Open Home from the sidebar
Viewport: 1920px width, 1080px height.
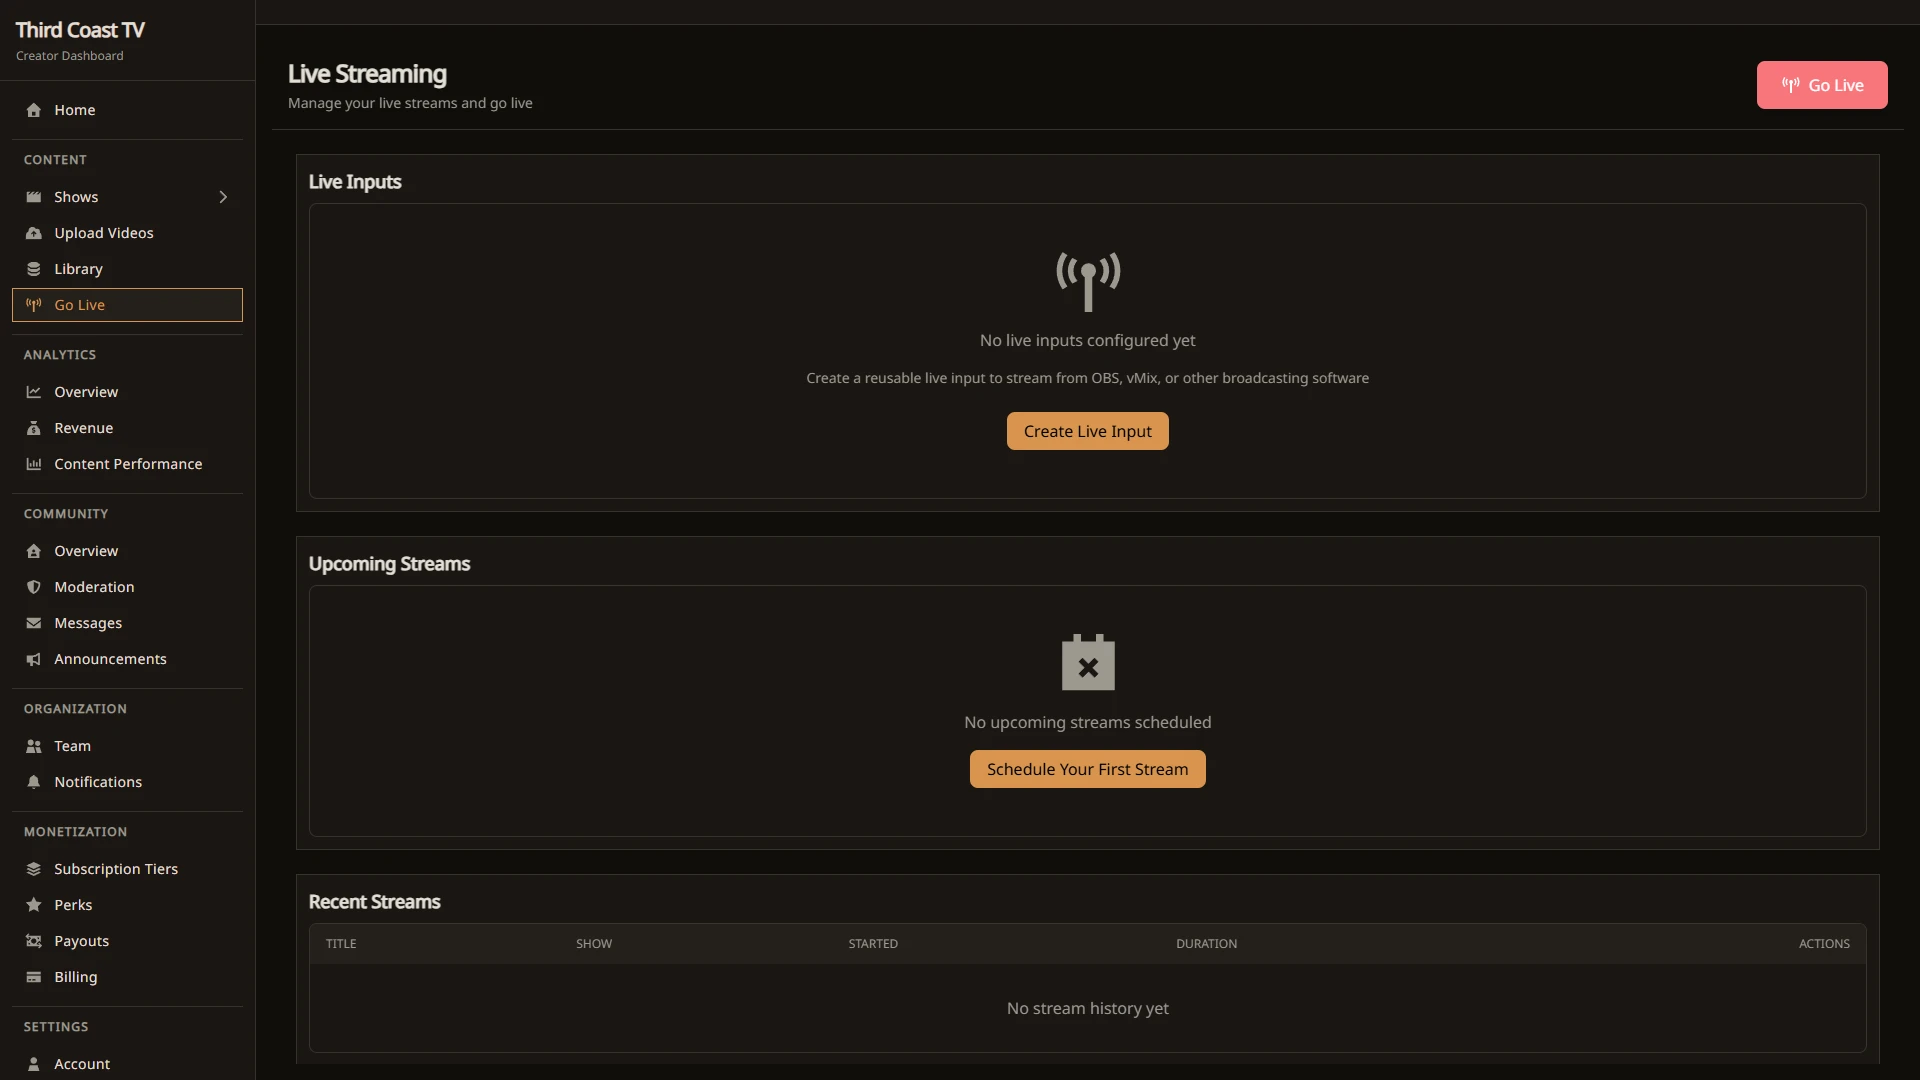click(x=127, y=110)
